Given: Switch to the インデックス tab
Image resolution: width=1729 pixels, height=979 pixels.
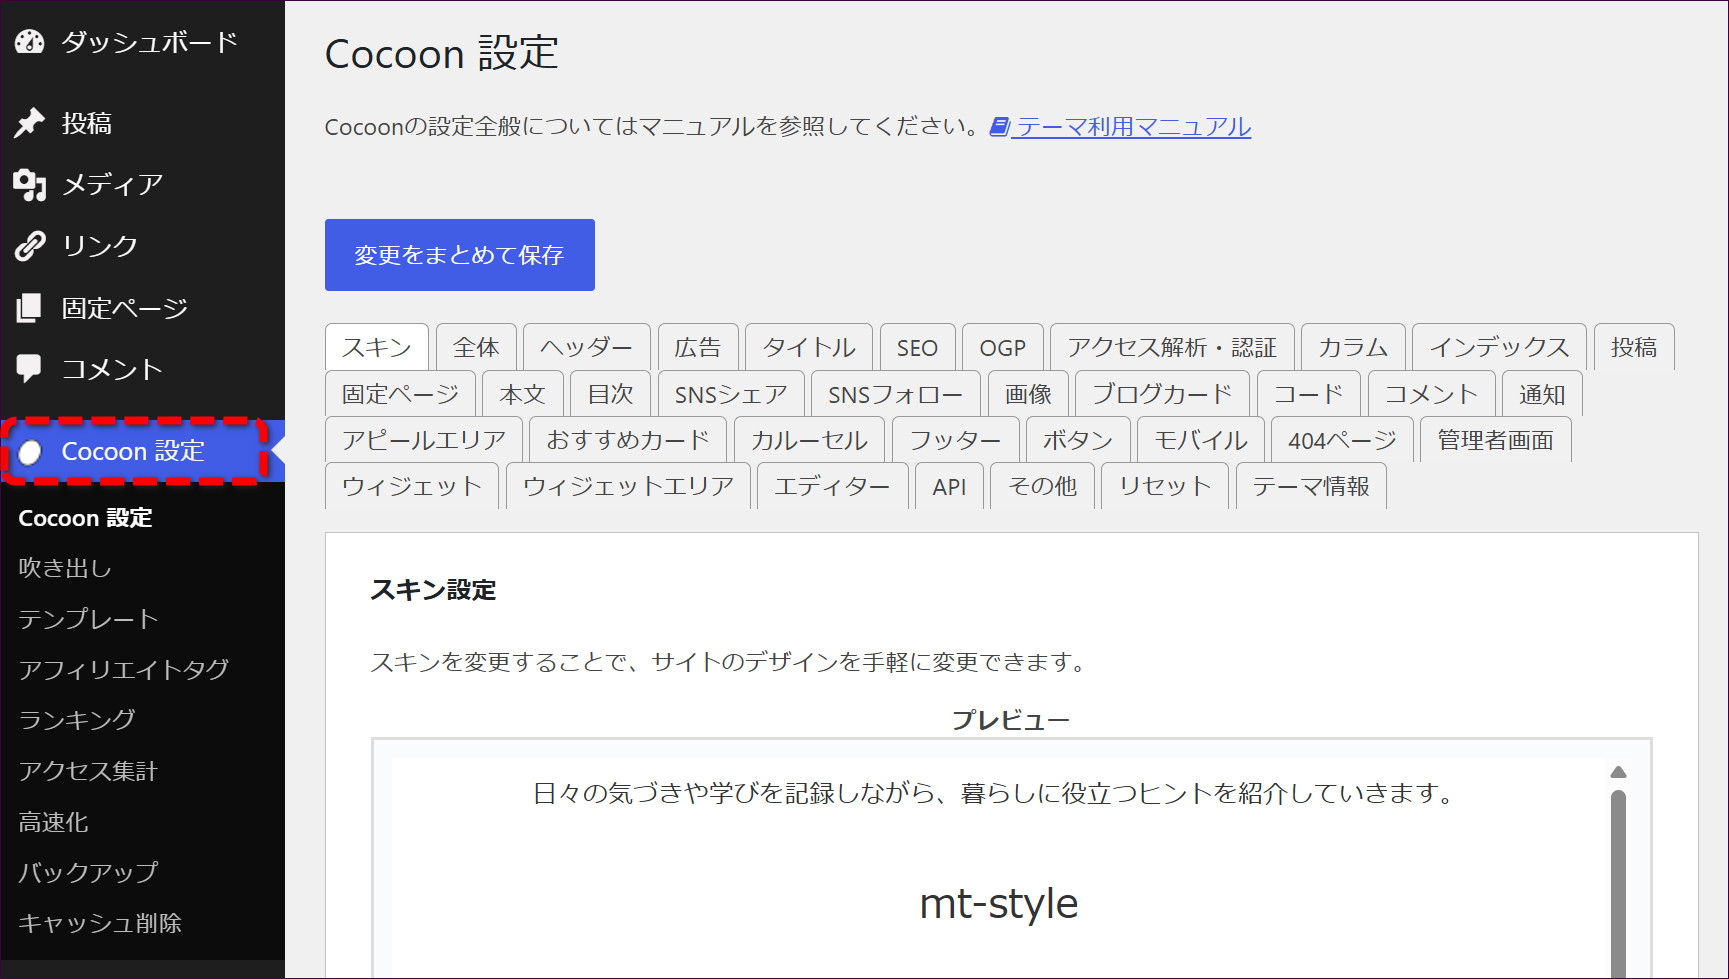Looking at the screenshot, I should click(1500, 347).
